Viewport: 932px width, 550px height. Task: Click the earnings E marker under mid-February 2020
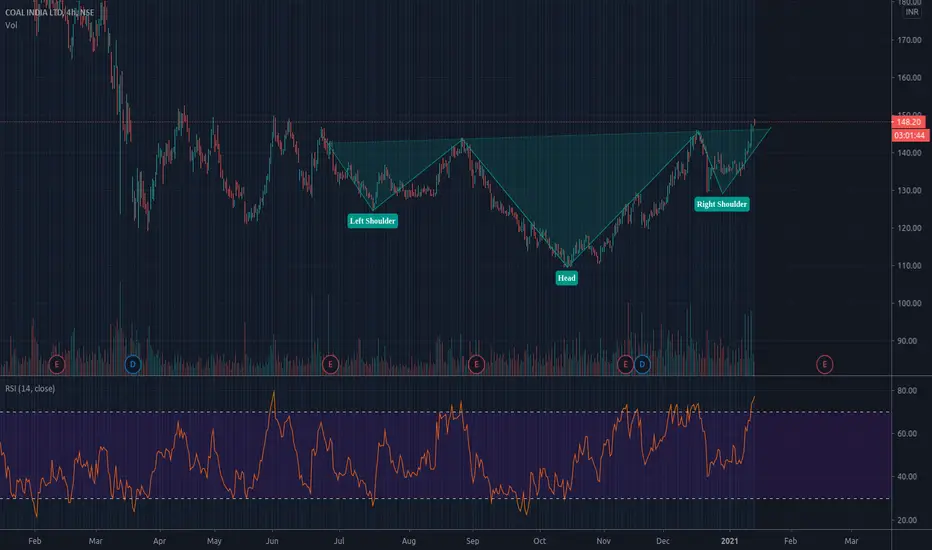pos(56,364)
